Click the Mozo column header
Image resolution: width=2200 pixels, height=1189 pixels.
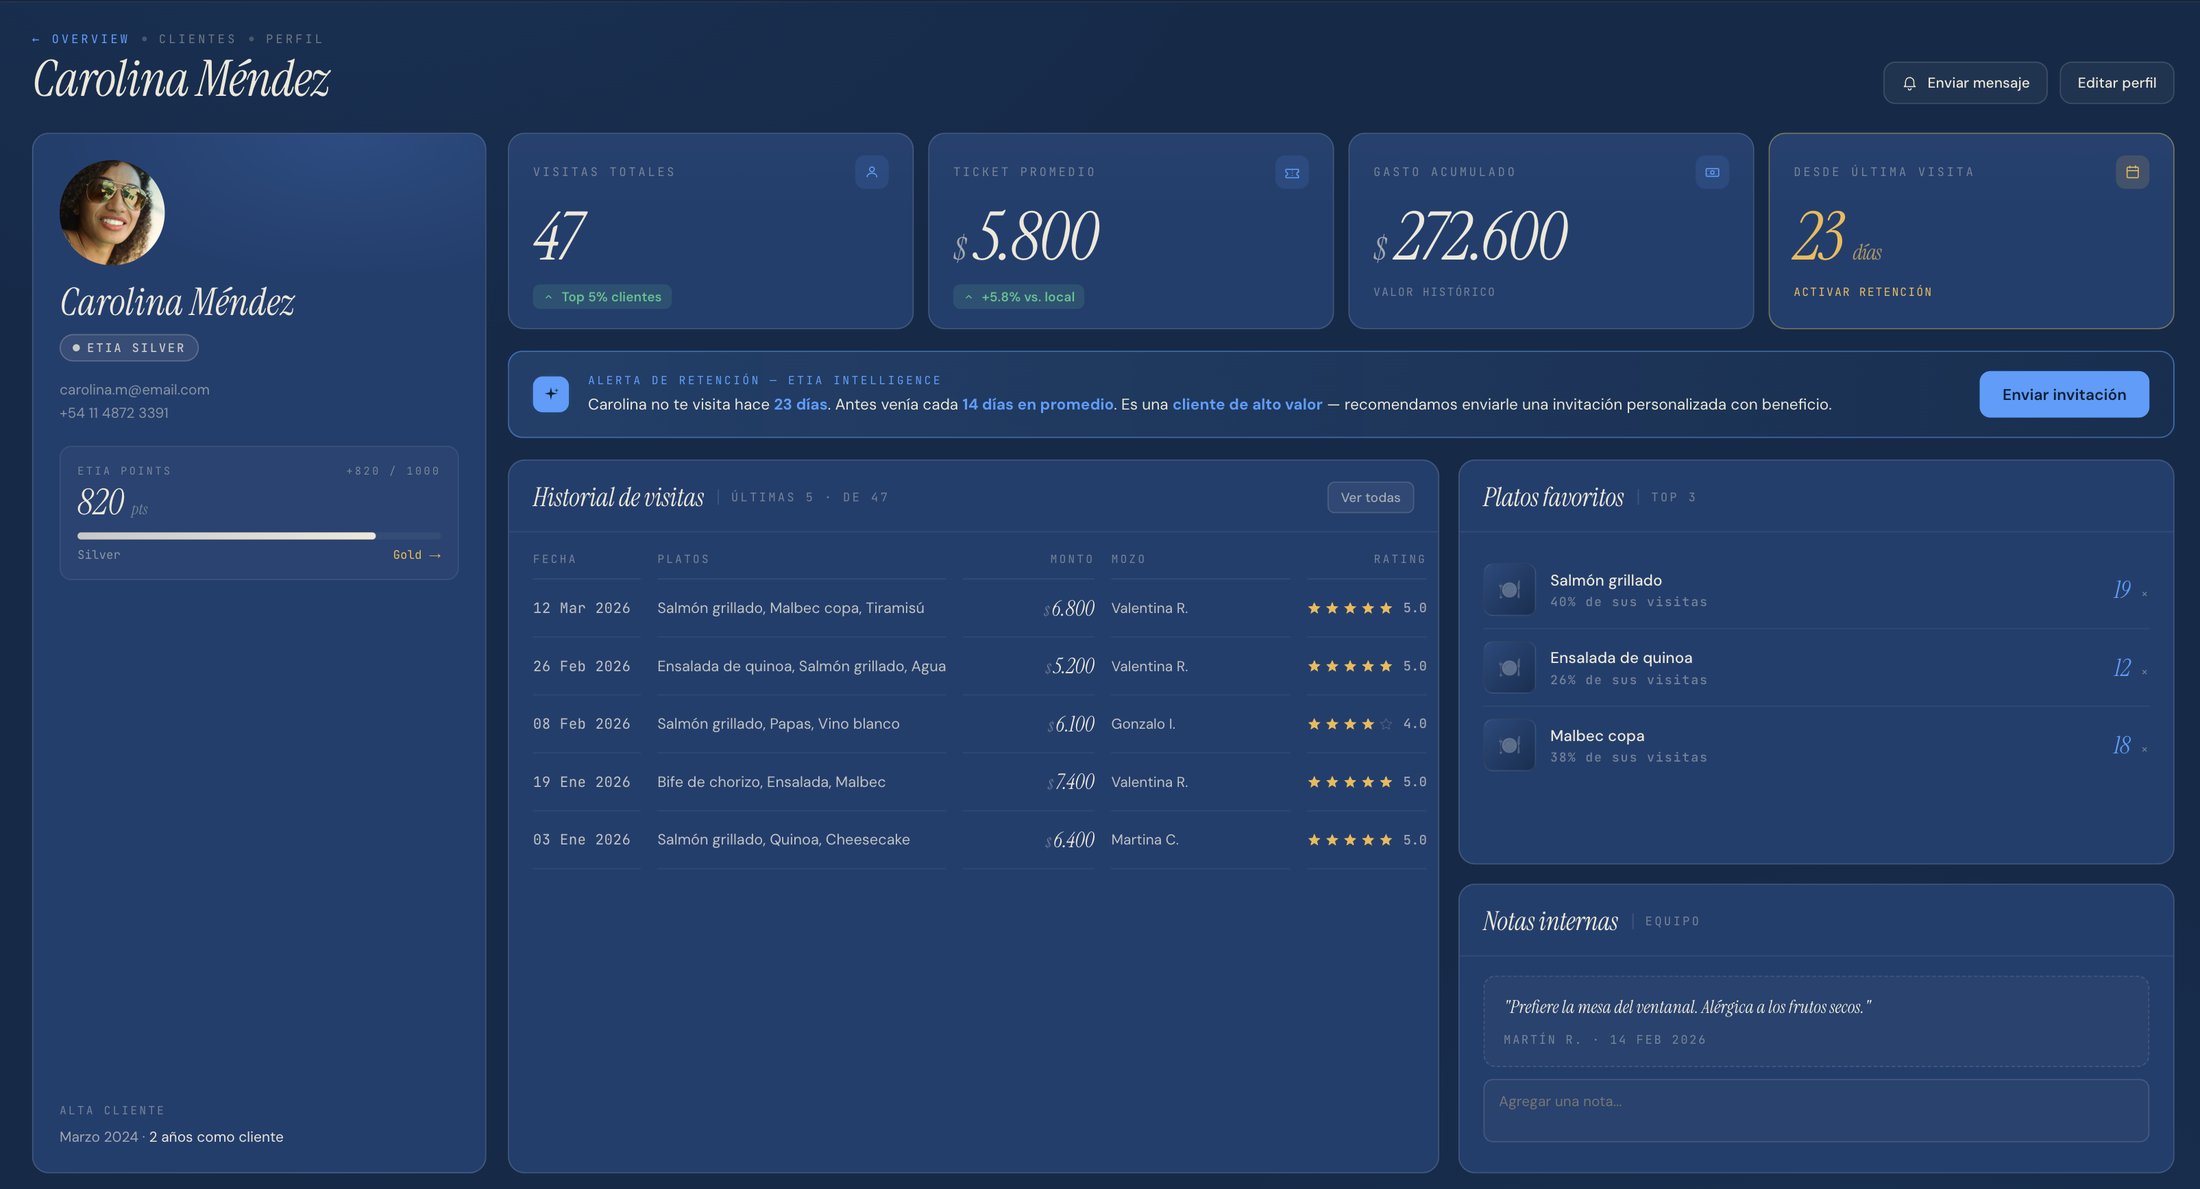(x=1128, y=559)
